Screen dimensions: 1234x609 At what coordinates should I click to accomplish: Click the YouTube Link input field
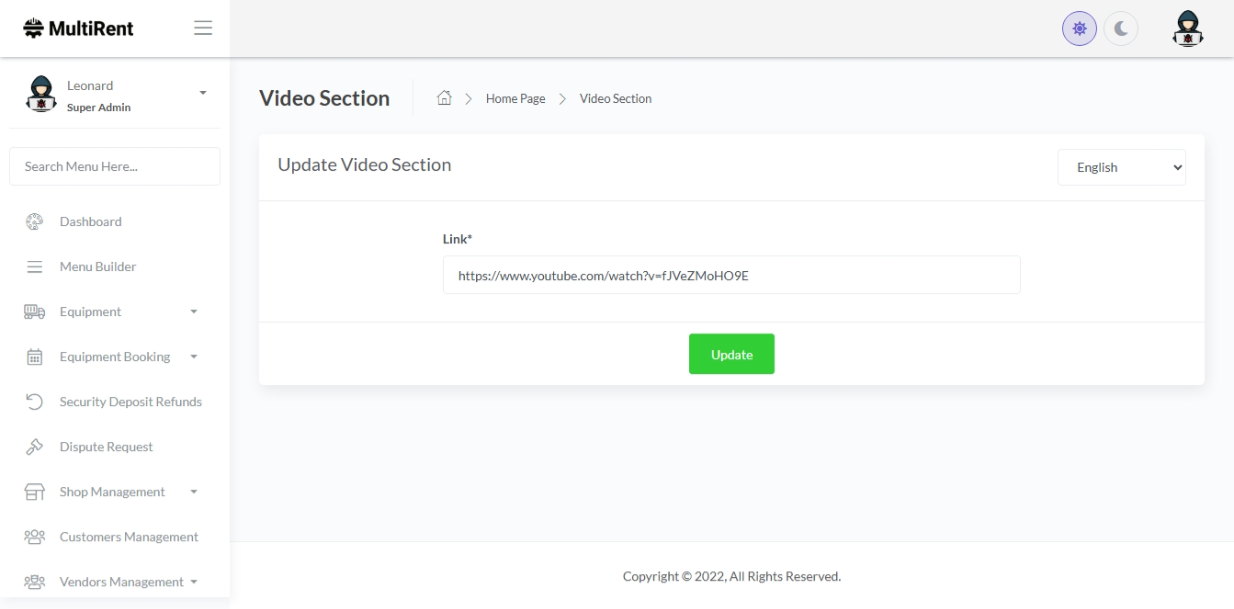(731, 274)
